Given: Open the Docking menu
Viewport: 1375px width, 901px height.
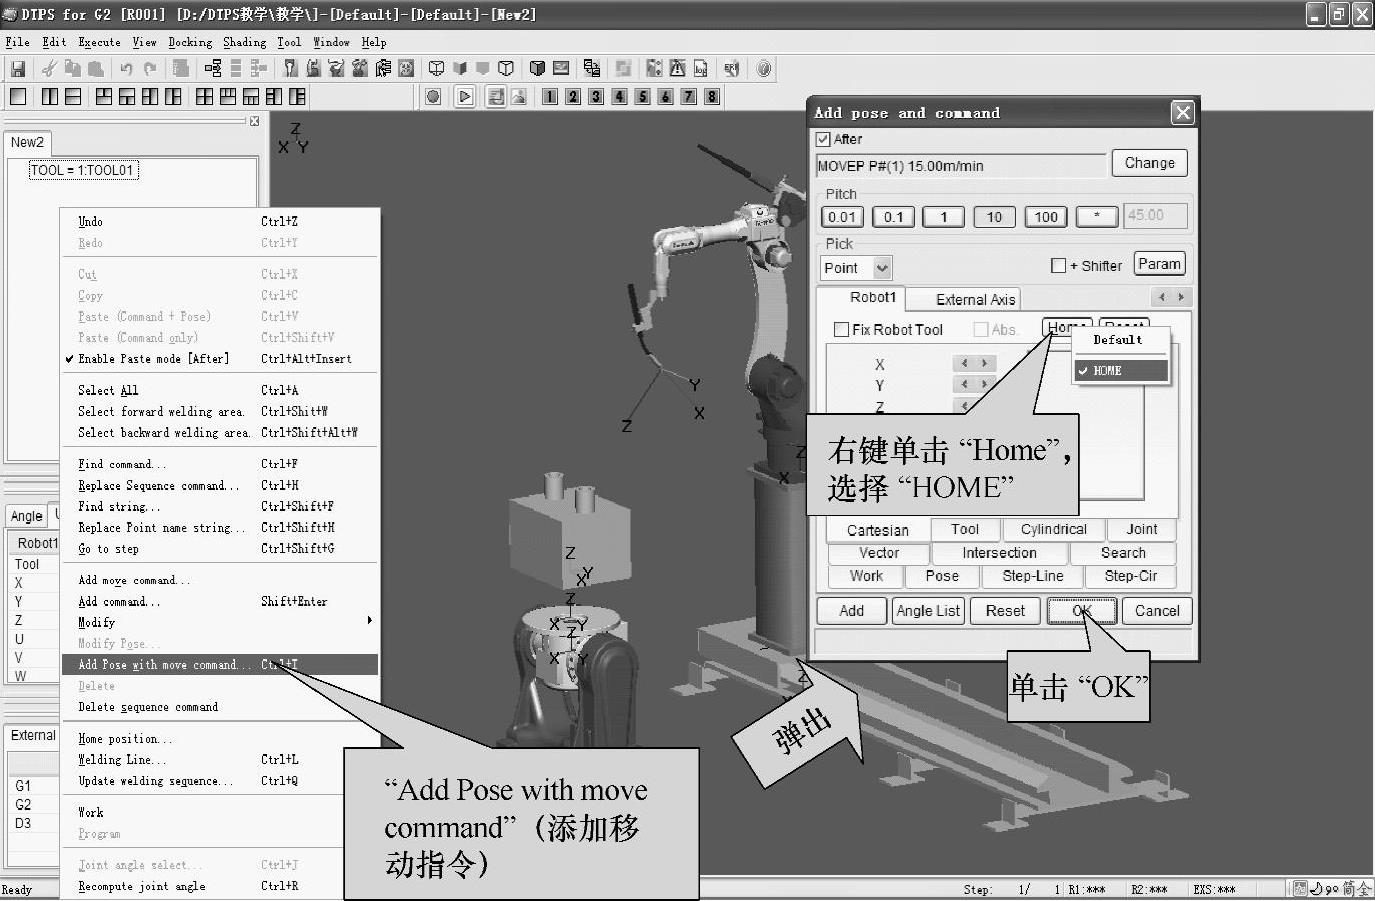Looking at the screenshot, I should point(190,42).
